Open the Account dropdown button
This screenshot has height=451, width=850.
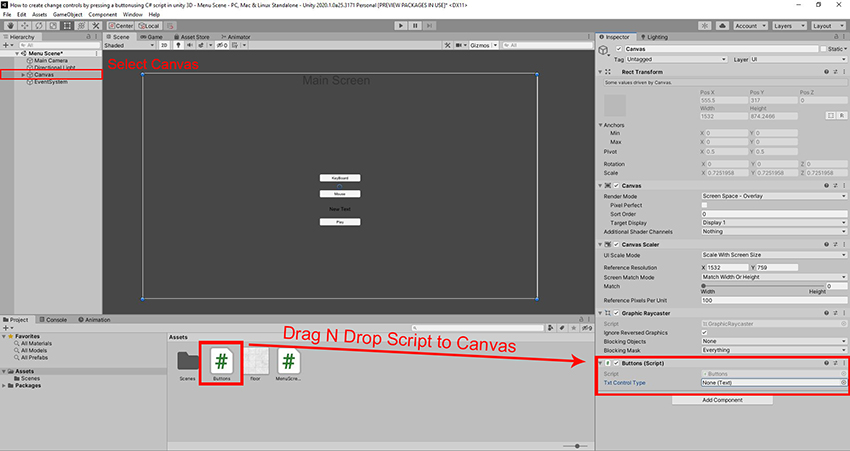click(750, 25)
